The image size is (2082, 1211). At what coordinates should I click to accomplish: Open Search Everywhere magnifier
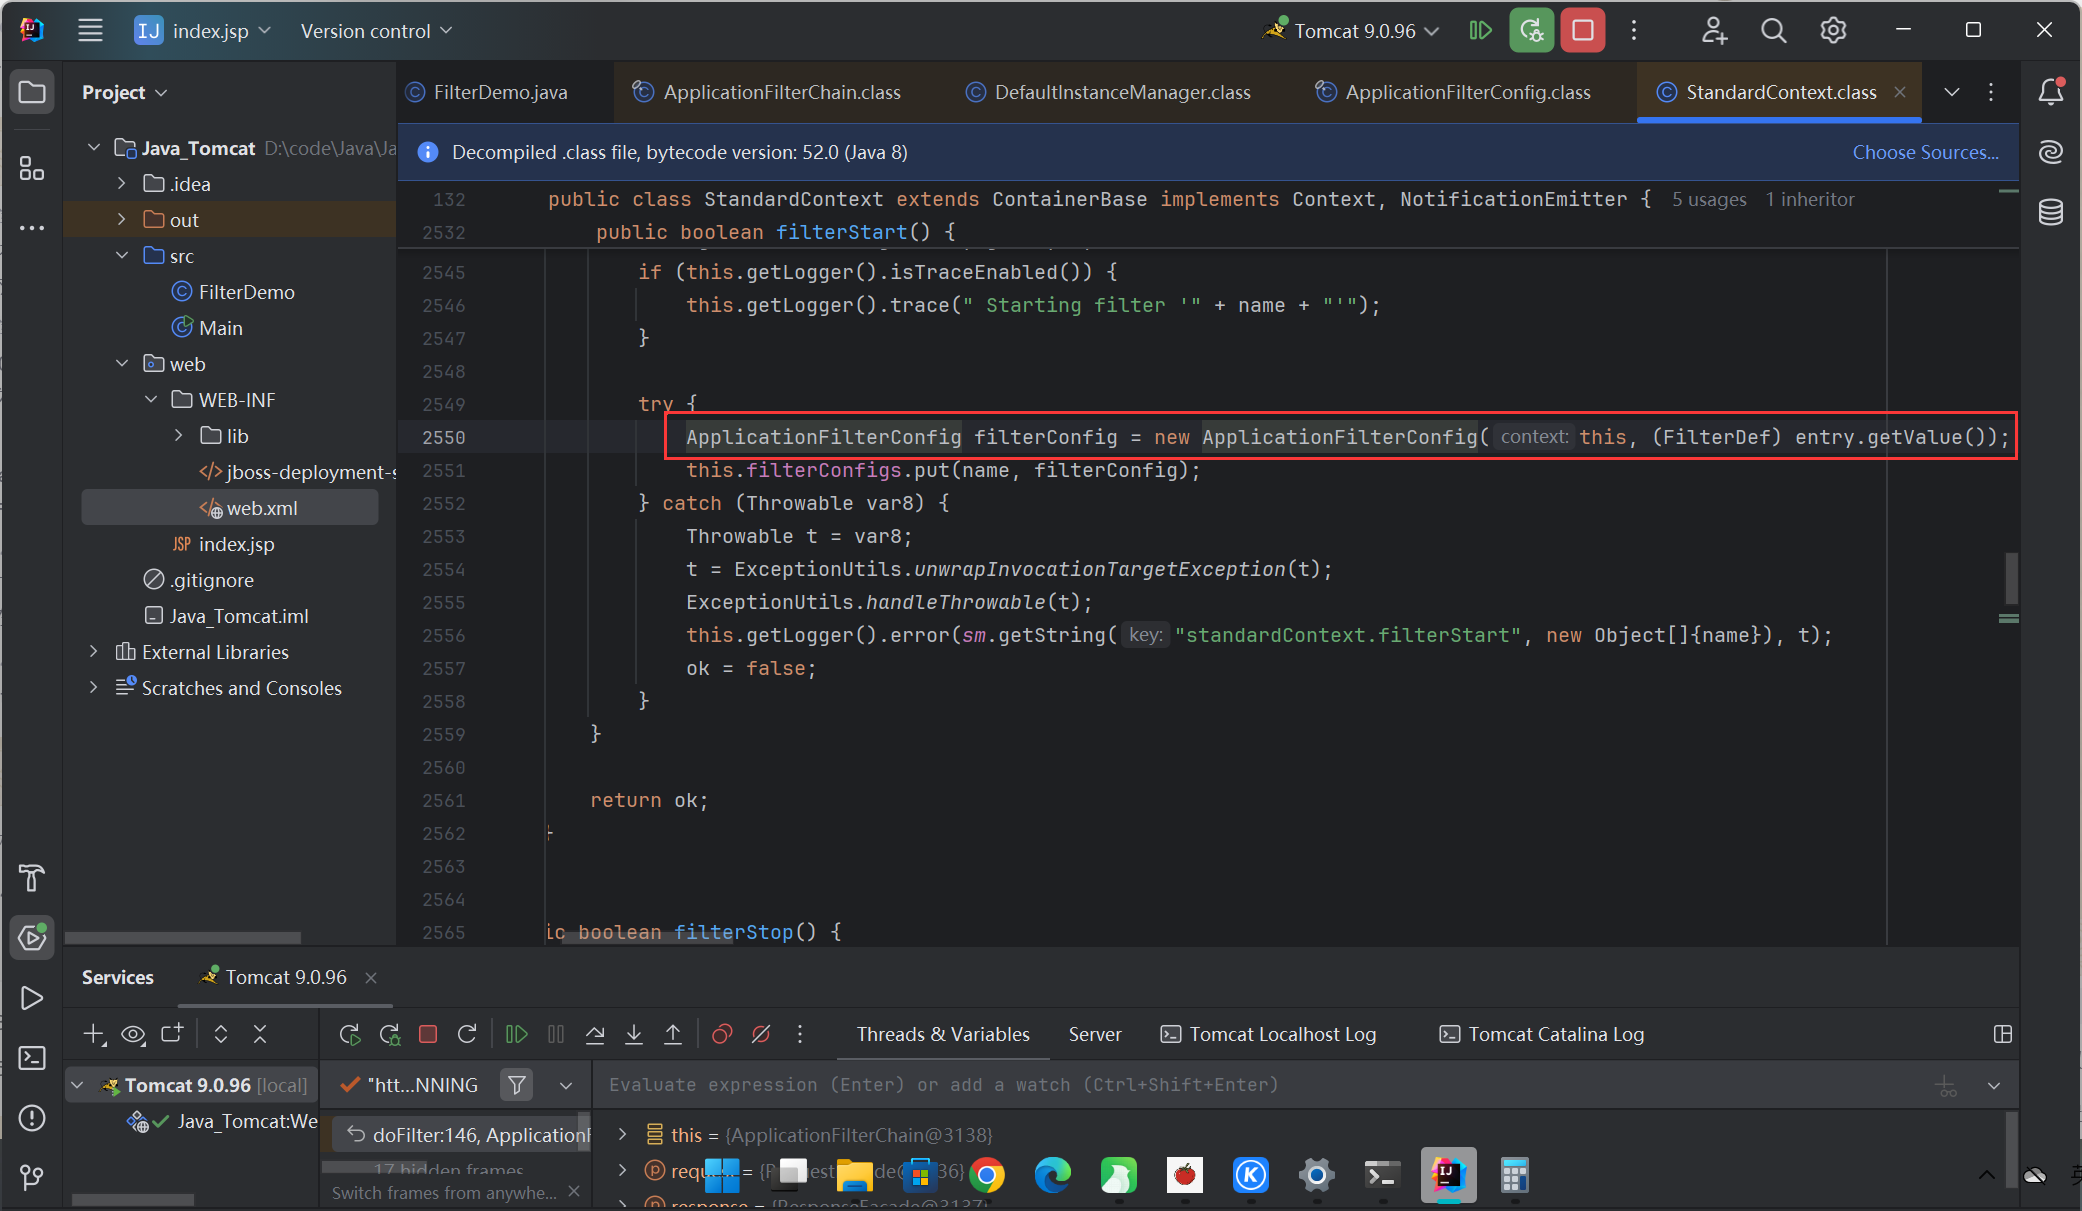point(1773,31)
